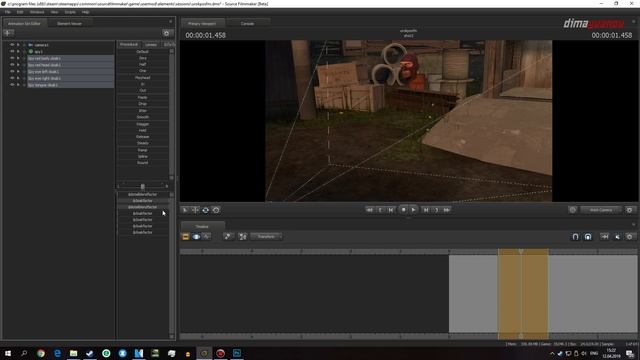Screen dimensions: 640x360
Task: Open the File menu
Action: point(7,12)
